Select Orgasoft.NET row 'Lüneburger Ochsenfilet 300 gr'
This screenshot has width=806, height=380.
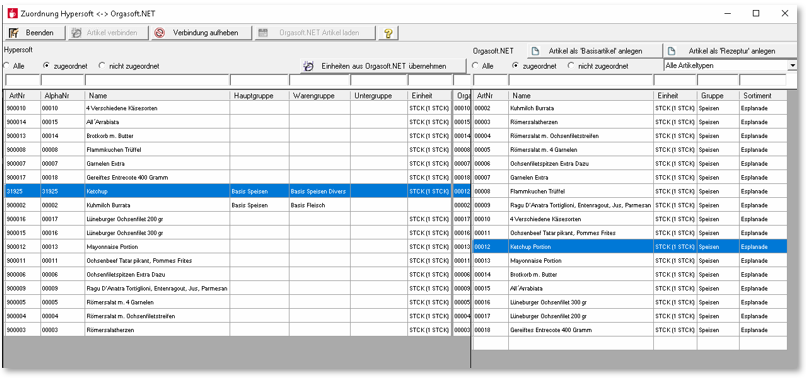[x=630, y=302]
